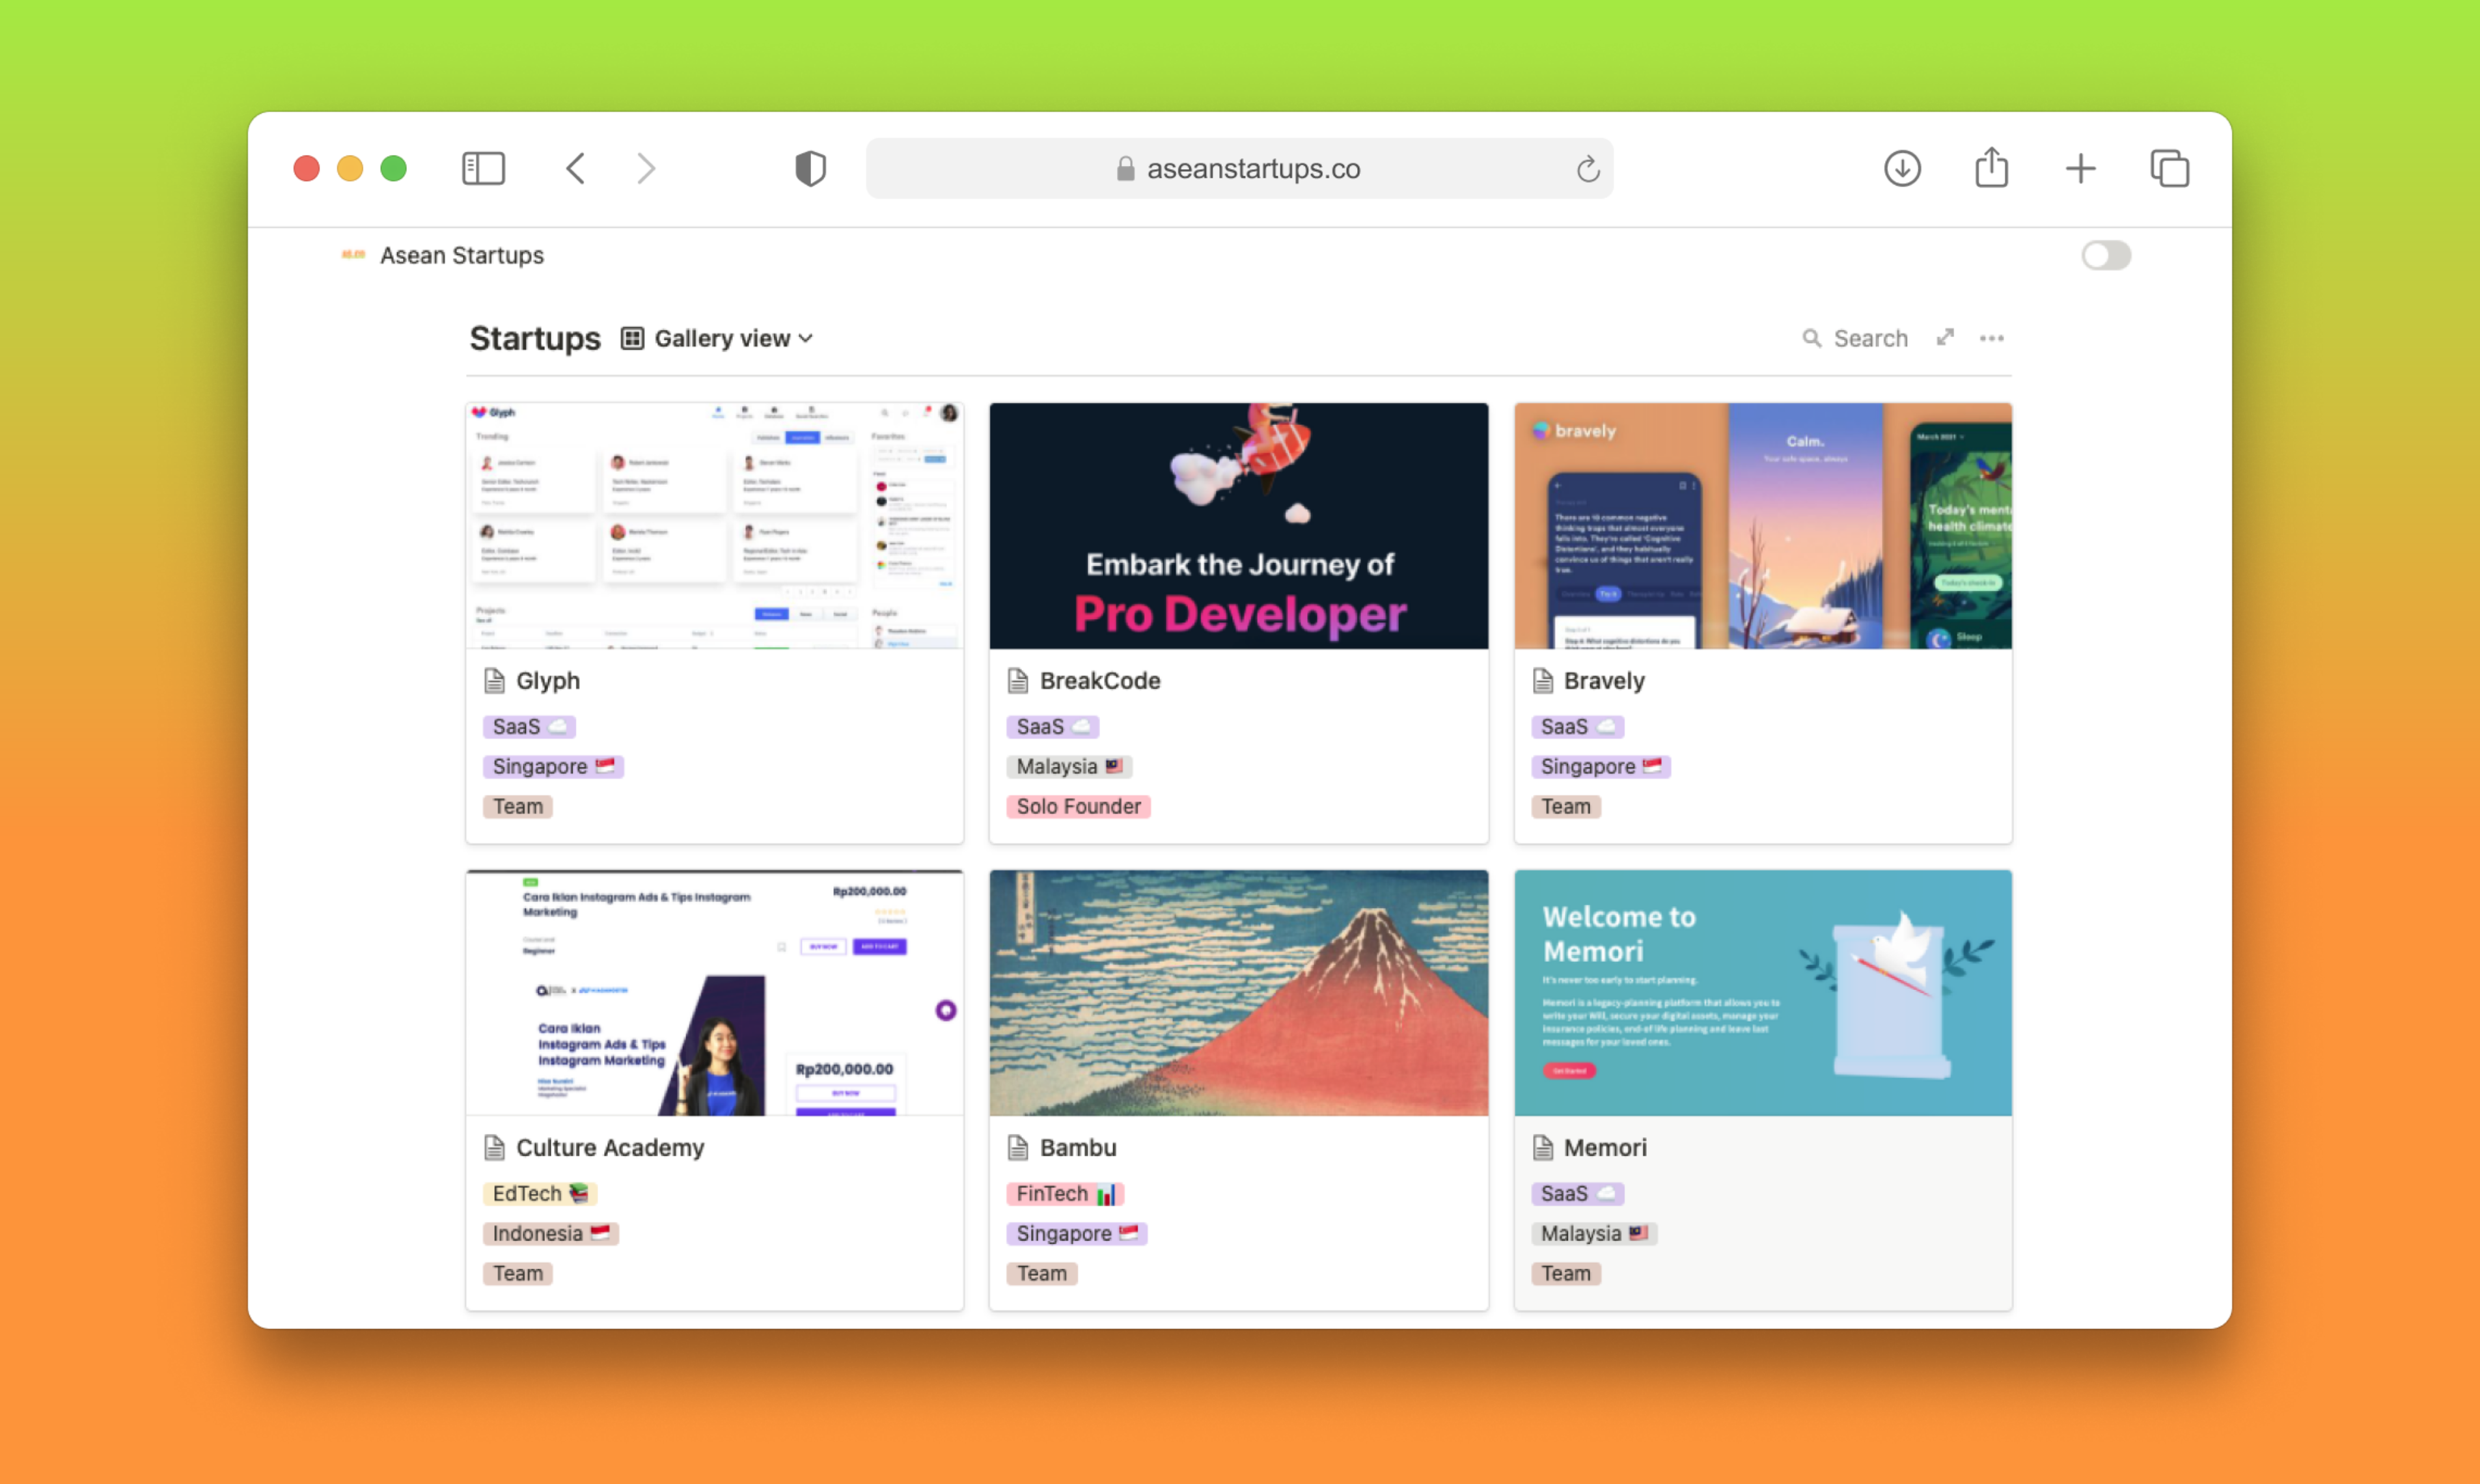Go back to the previous page
Image resolution: width=2480 pixels, height=1484 pixels.
coord(575,168)
